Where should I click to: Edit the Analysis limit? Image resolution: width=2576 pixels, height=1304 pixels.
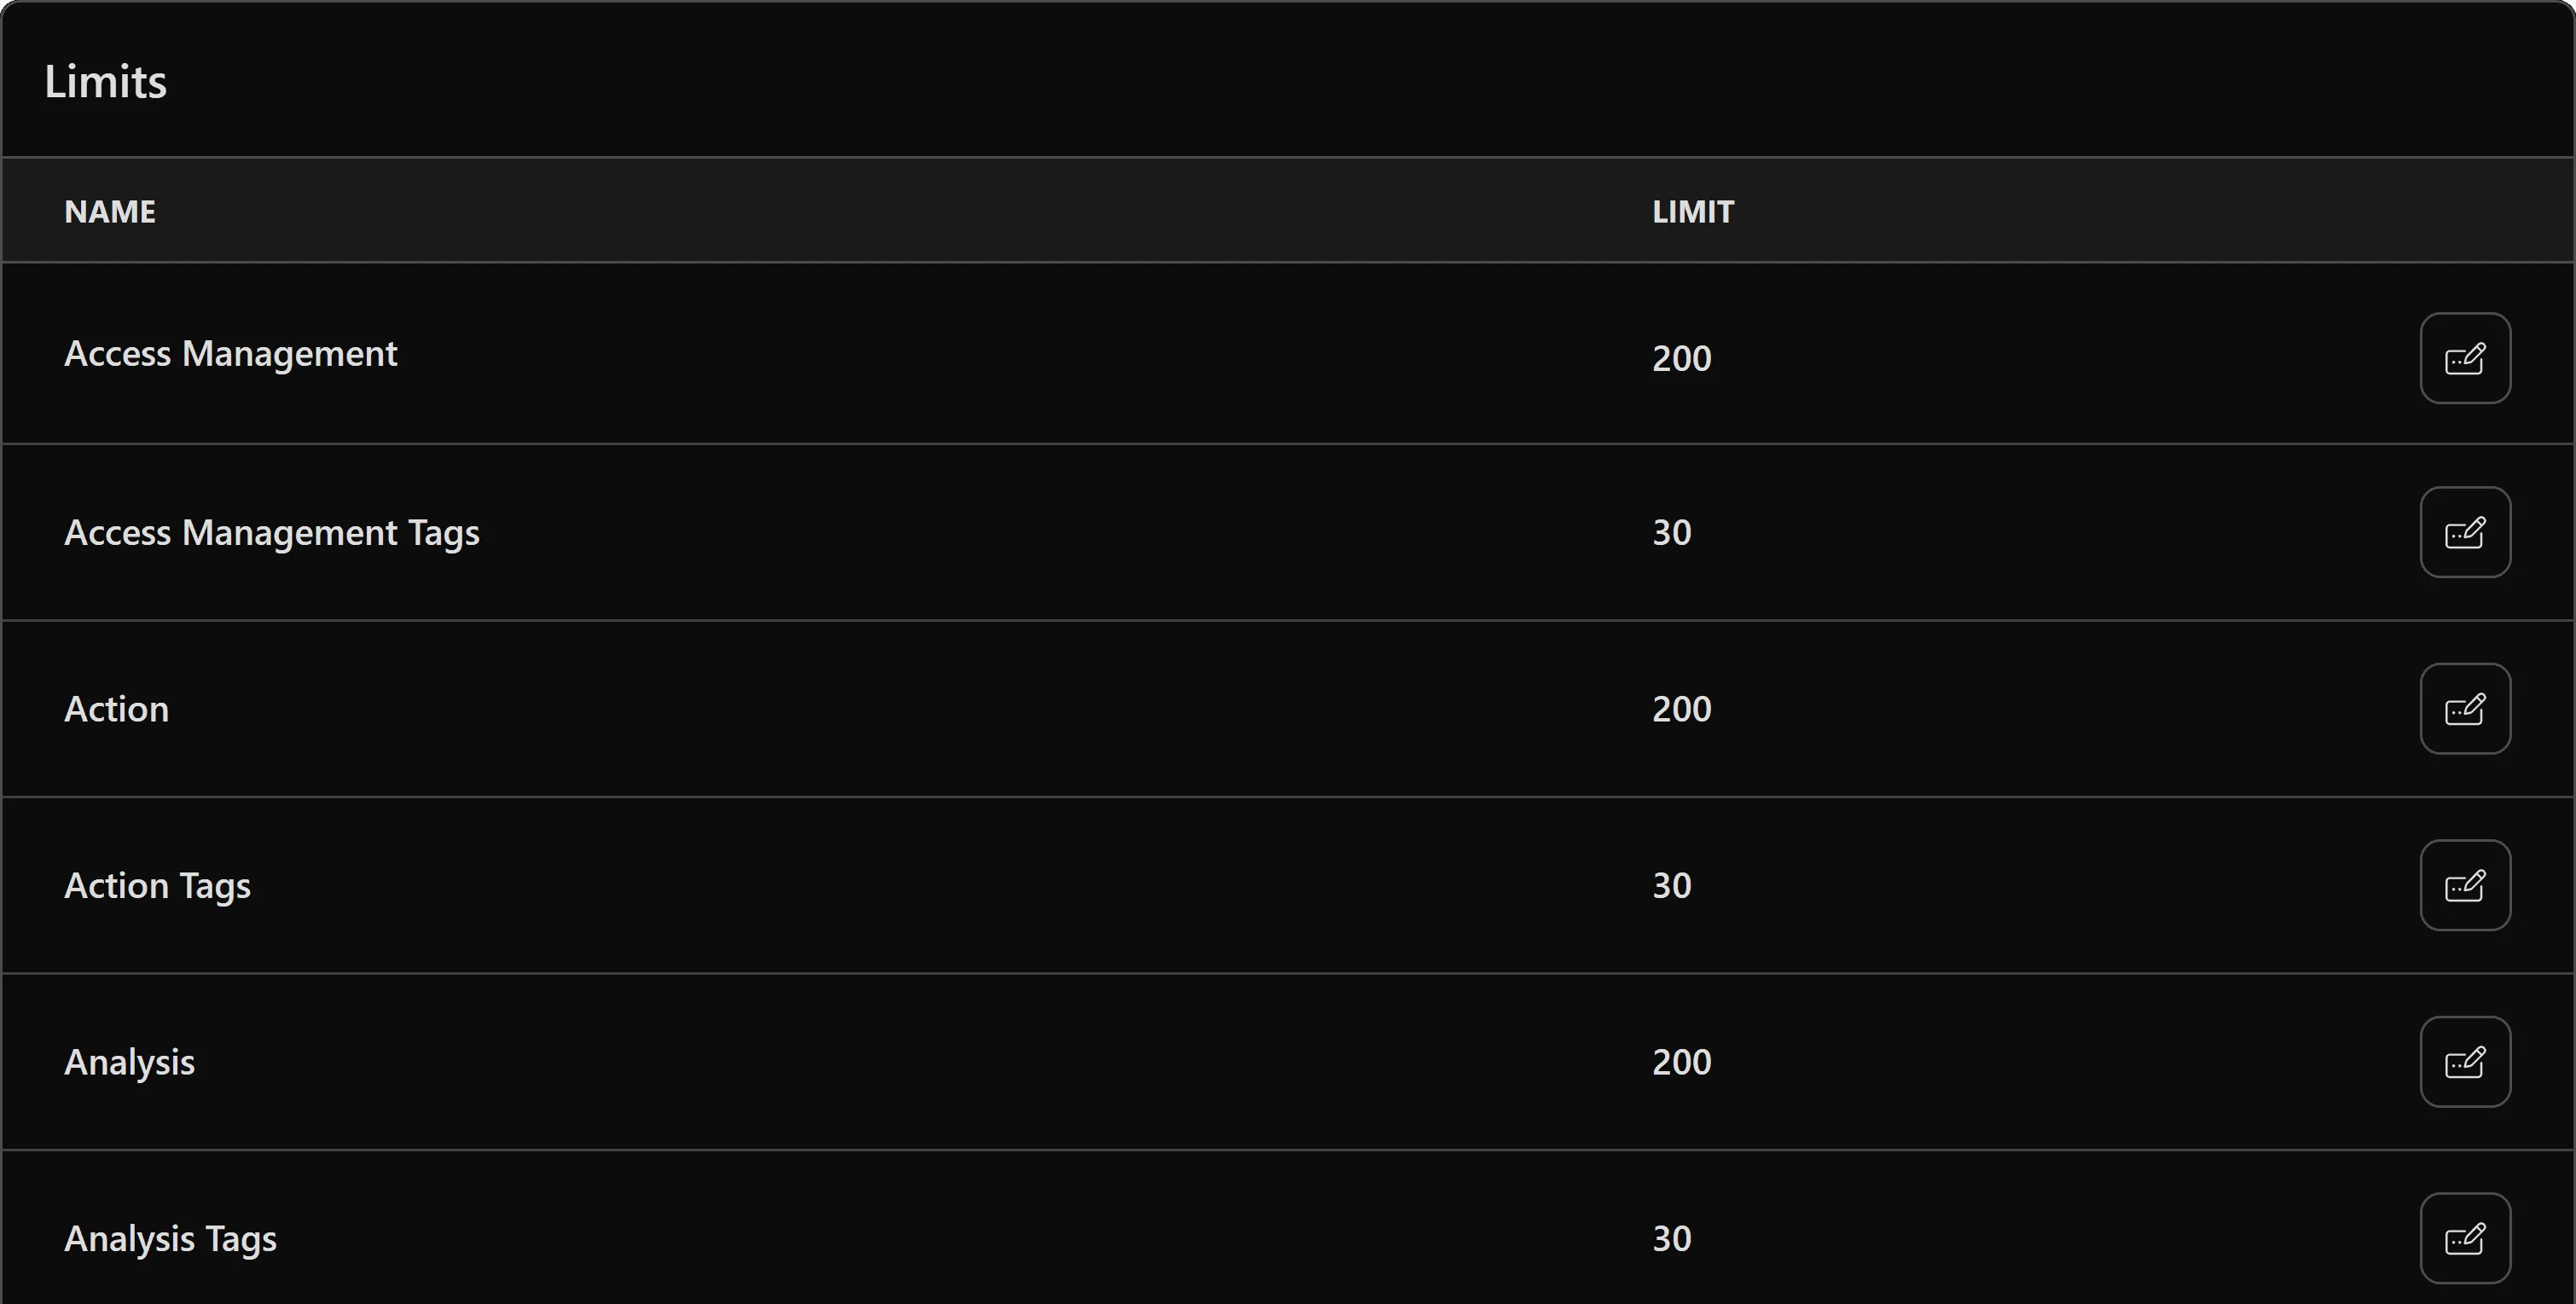click(2464, 1061)
